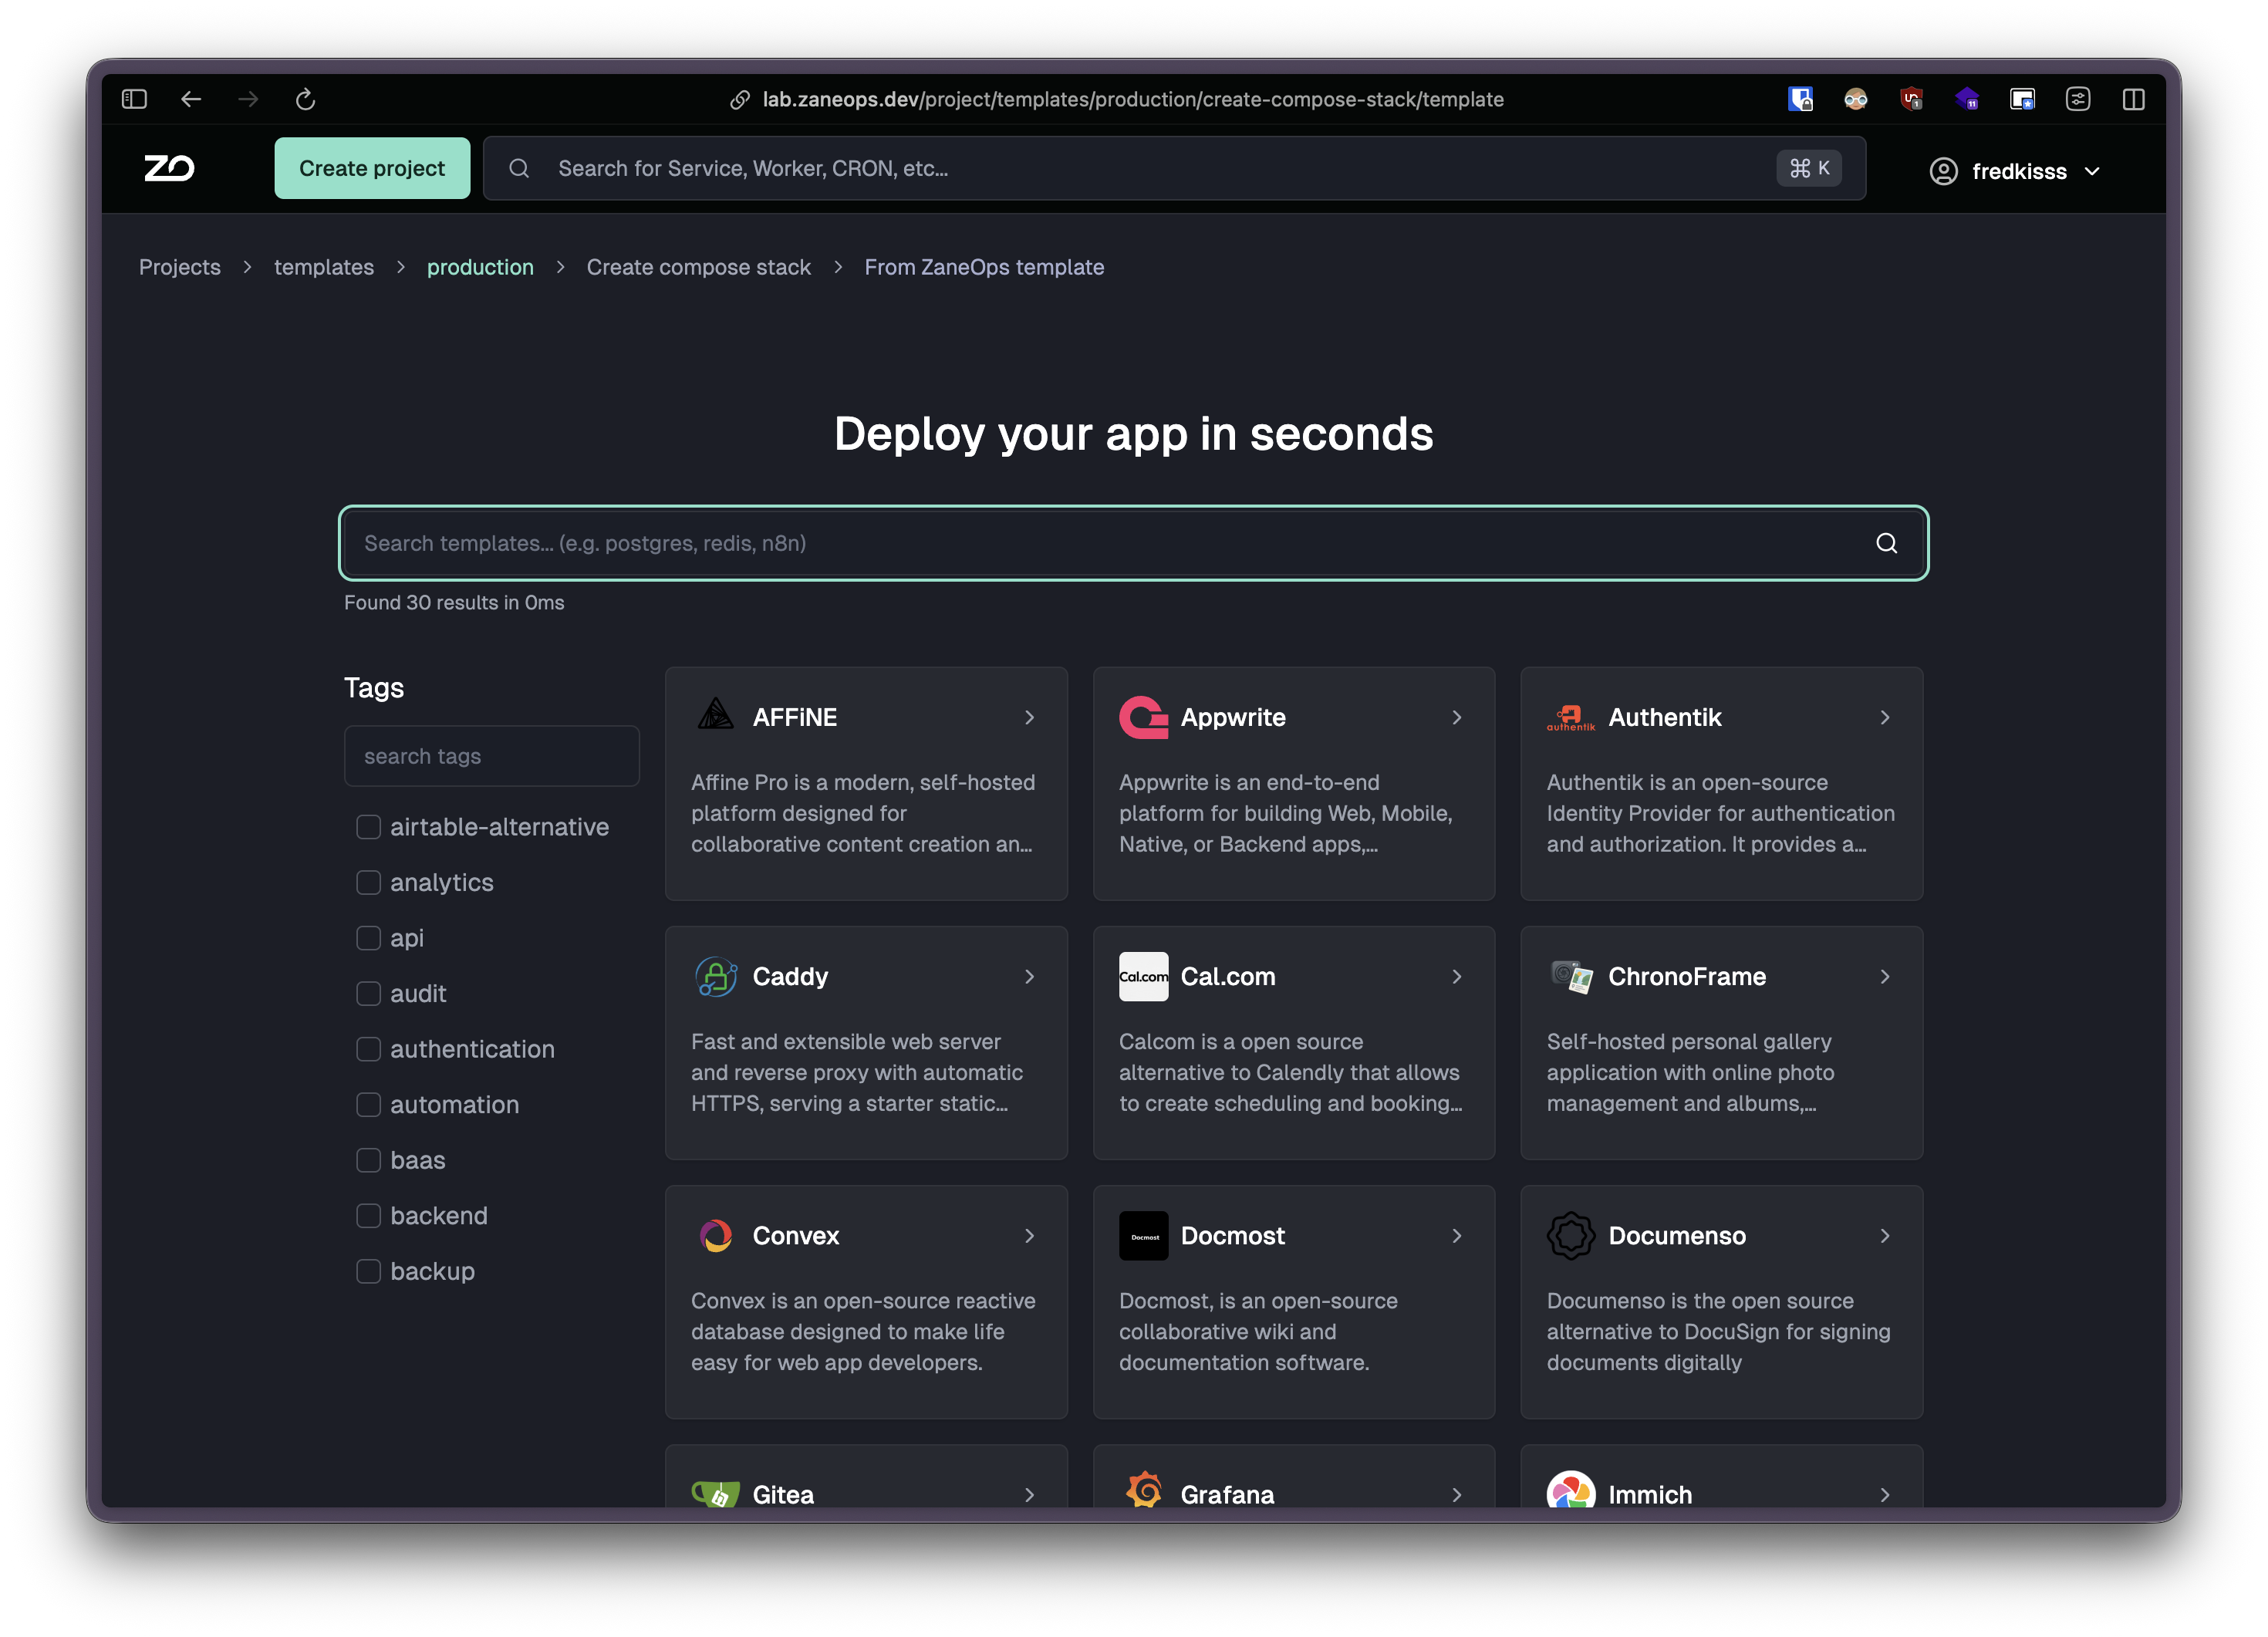Click the Documenso logo icon
Screen dimensions: 2268x1637
1571,1235
